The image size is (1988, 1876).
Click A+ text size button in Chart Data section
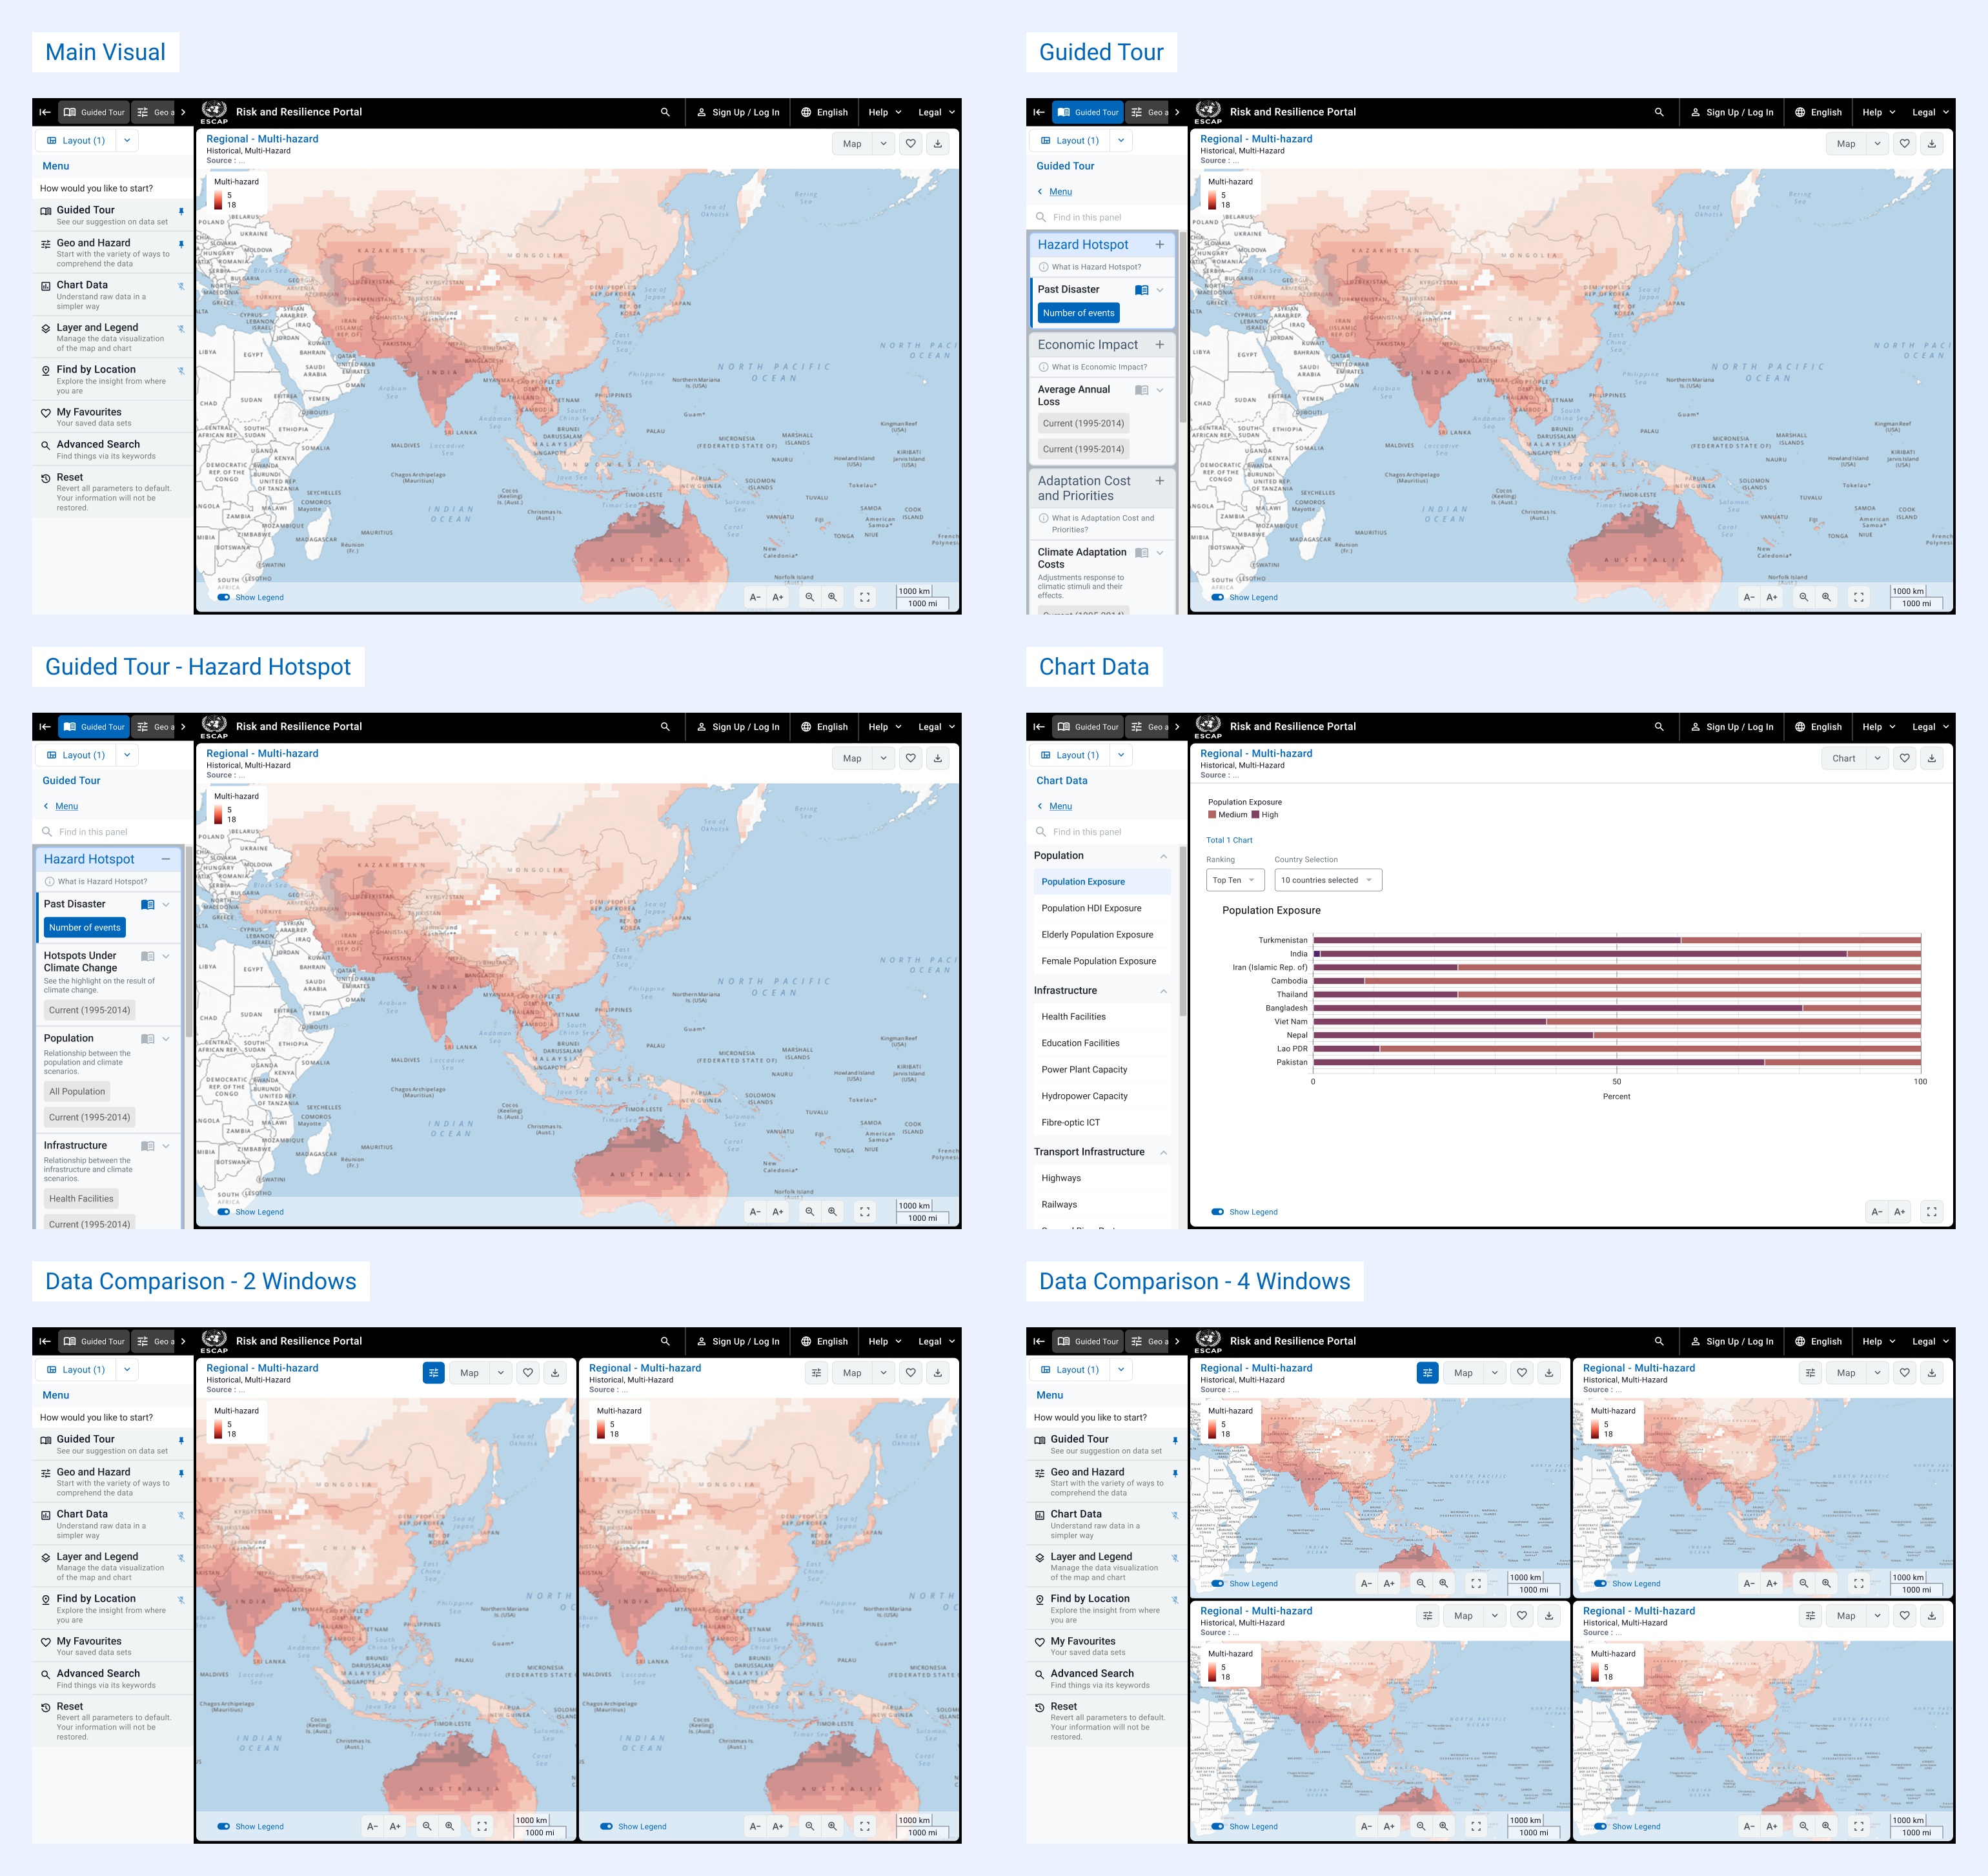pos(1899,1211)
